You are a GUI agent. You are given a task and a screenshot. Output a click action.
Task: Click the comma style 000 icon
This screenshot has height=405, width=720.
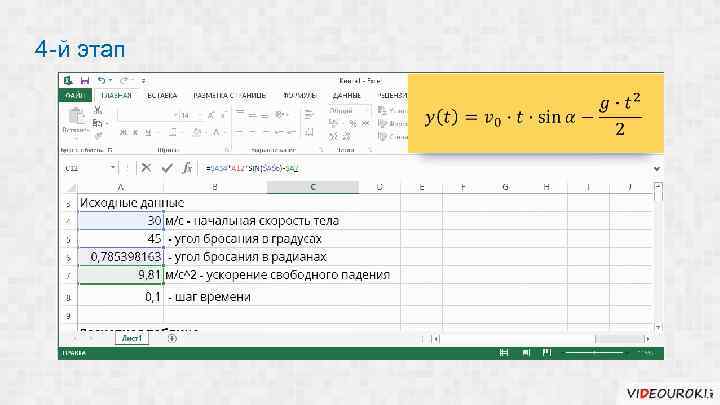366,123
